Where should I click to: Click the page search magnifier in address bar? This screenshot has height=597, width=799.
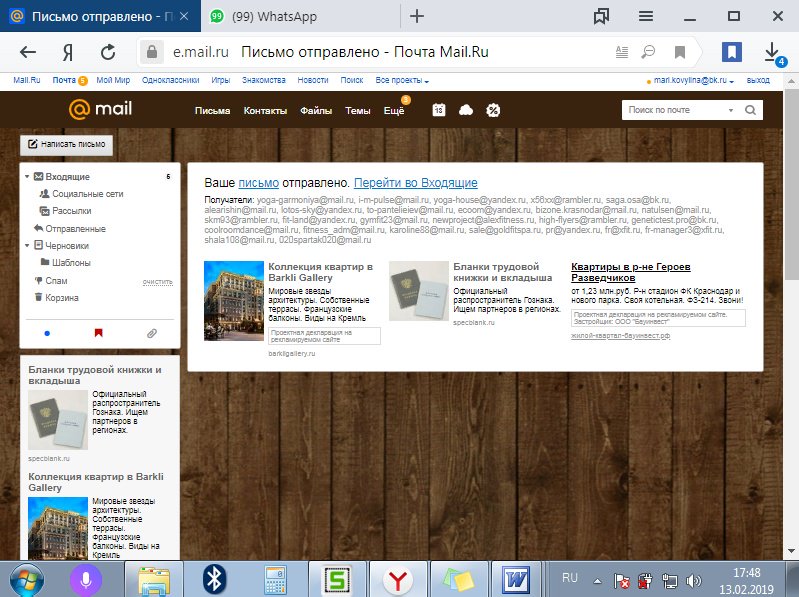point(648,51)
